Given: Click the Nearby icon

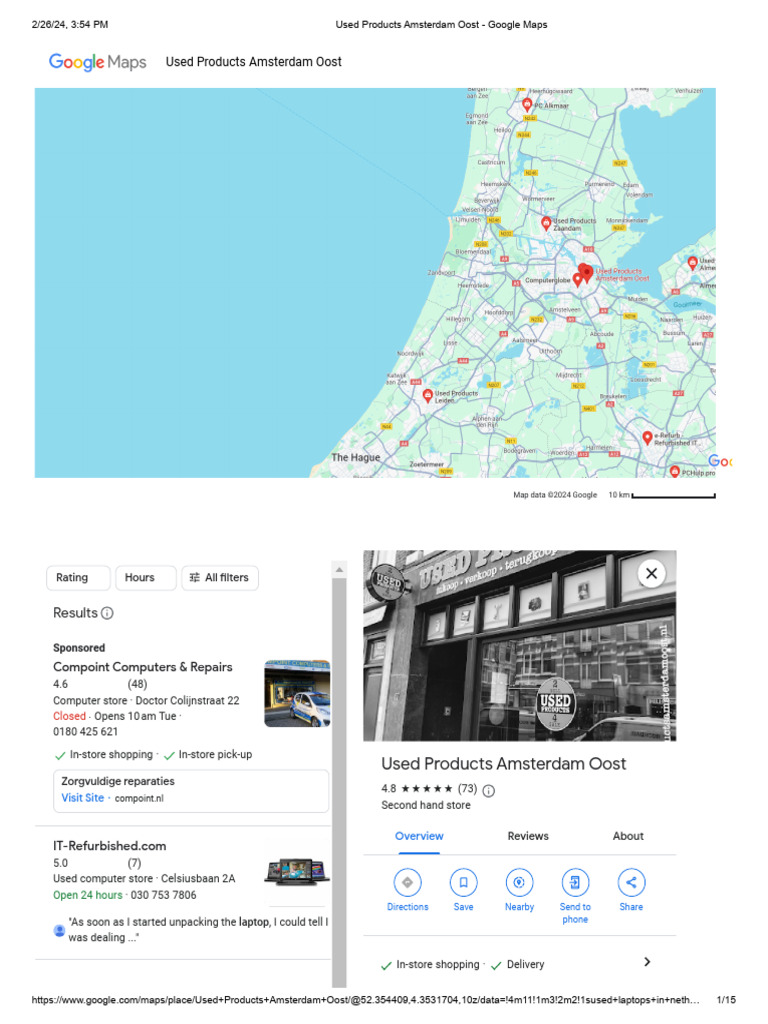Looking at the screenshot, I should click(x=519, y=882).
